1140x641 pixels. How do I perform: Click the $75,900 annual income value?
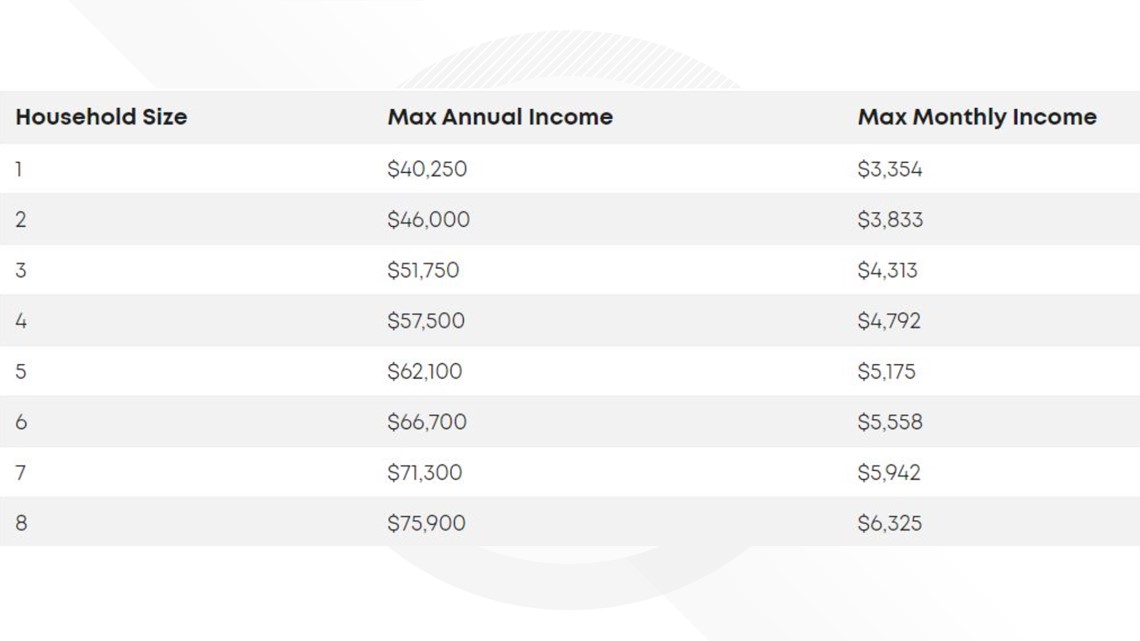pos(426,523)
